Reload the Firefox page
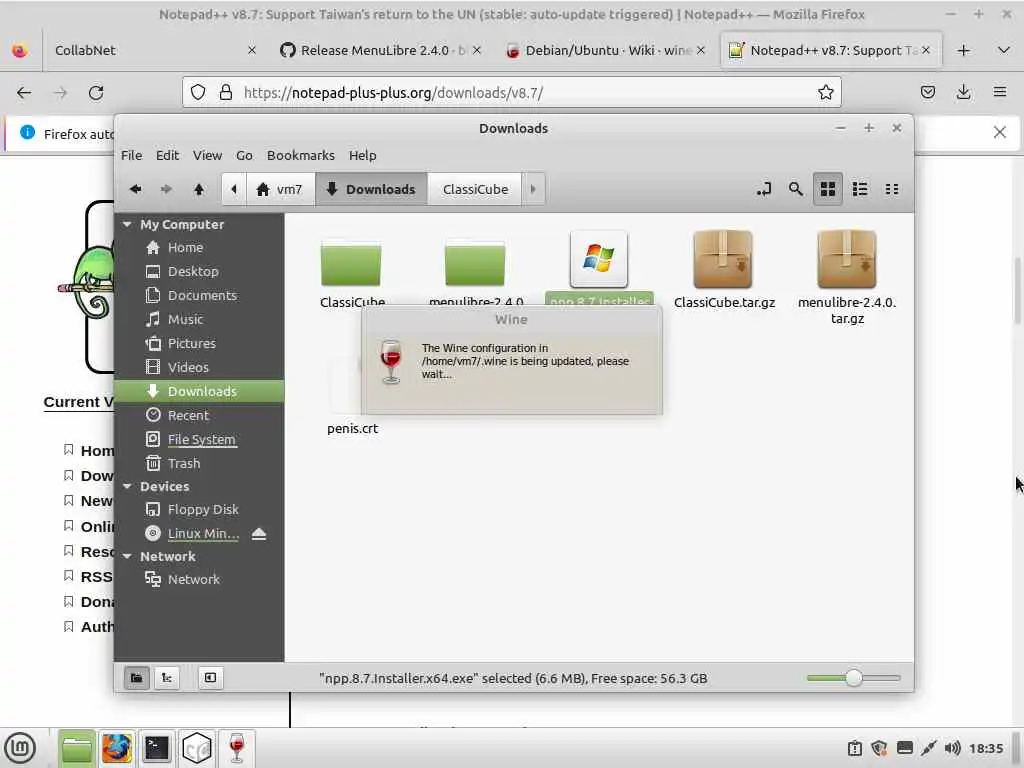 click(96, 93)
